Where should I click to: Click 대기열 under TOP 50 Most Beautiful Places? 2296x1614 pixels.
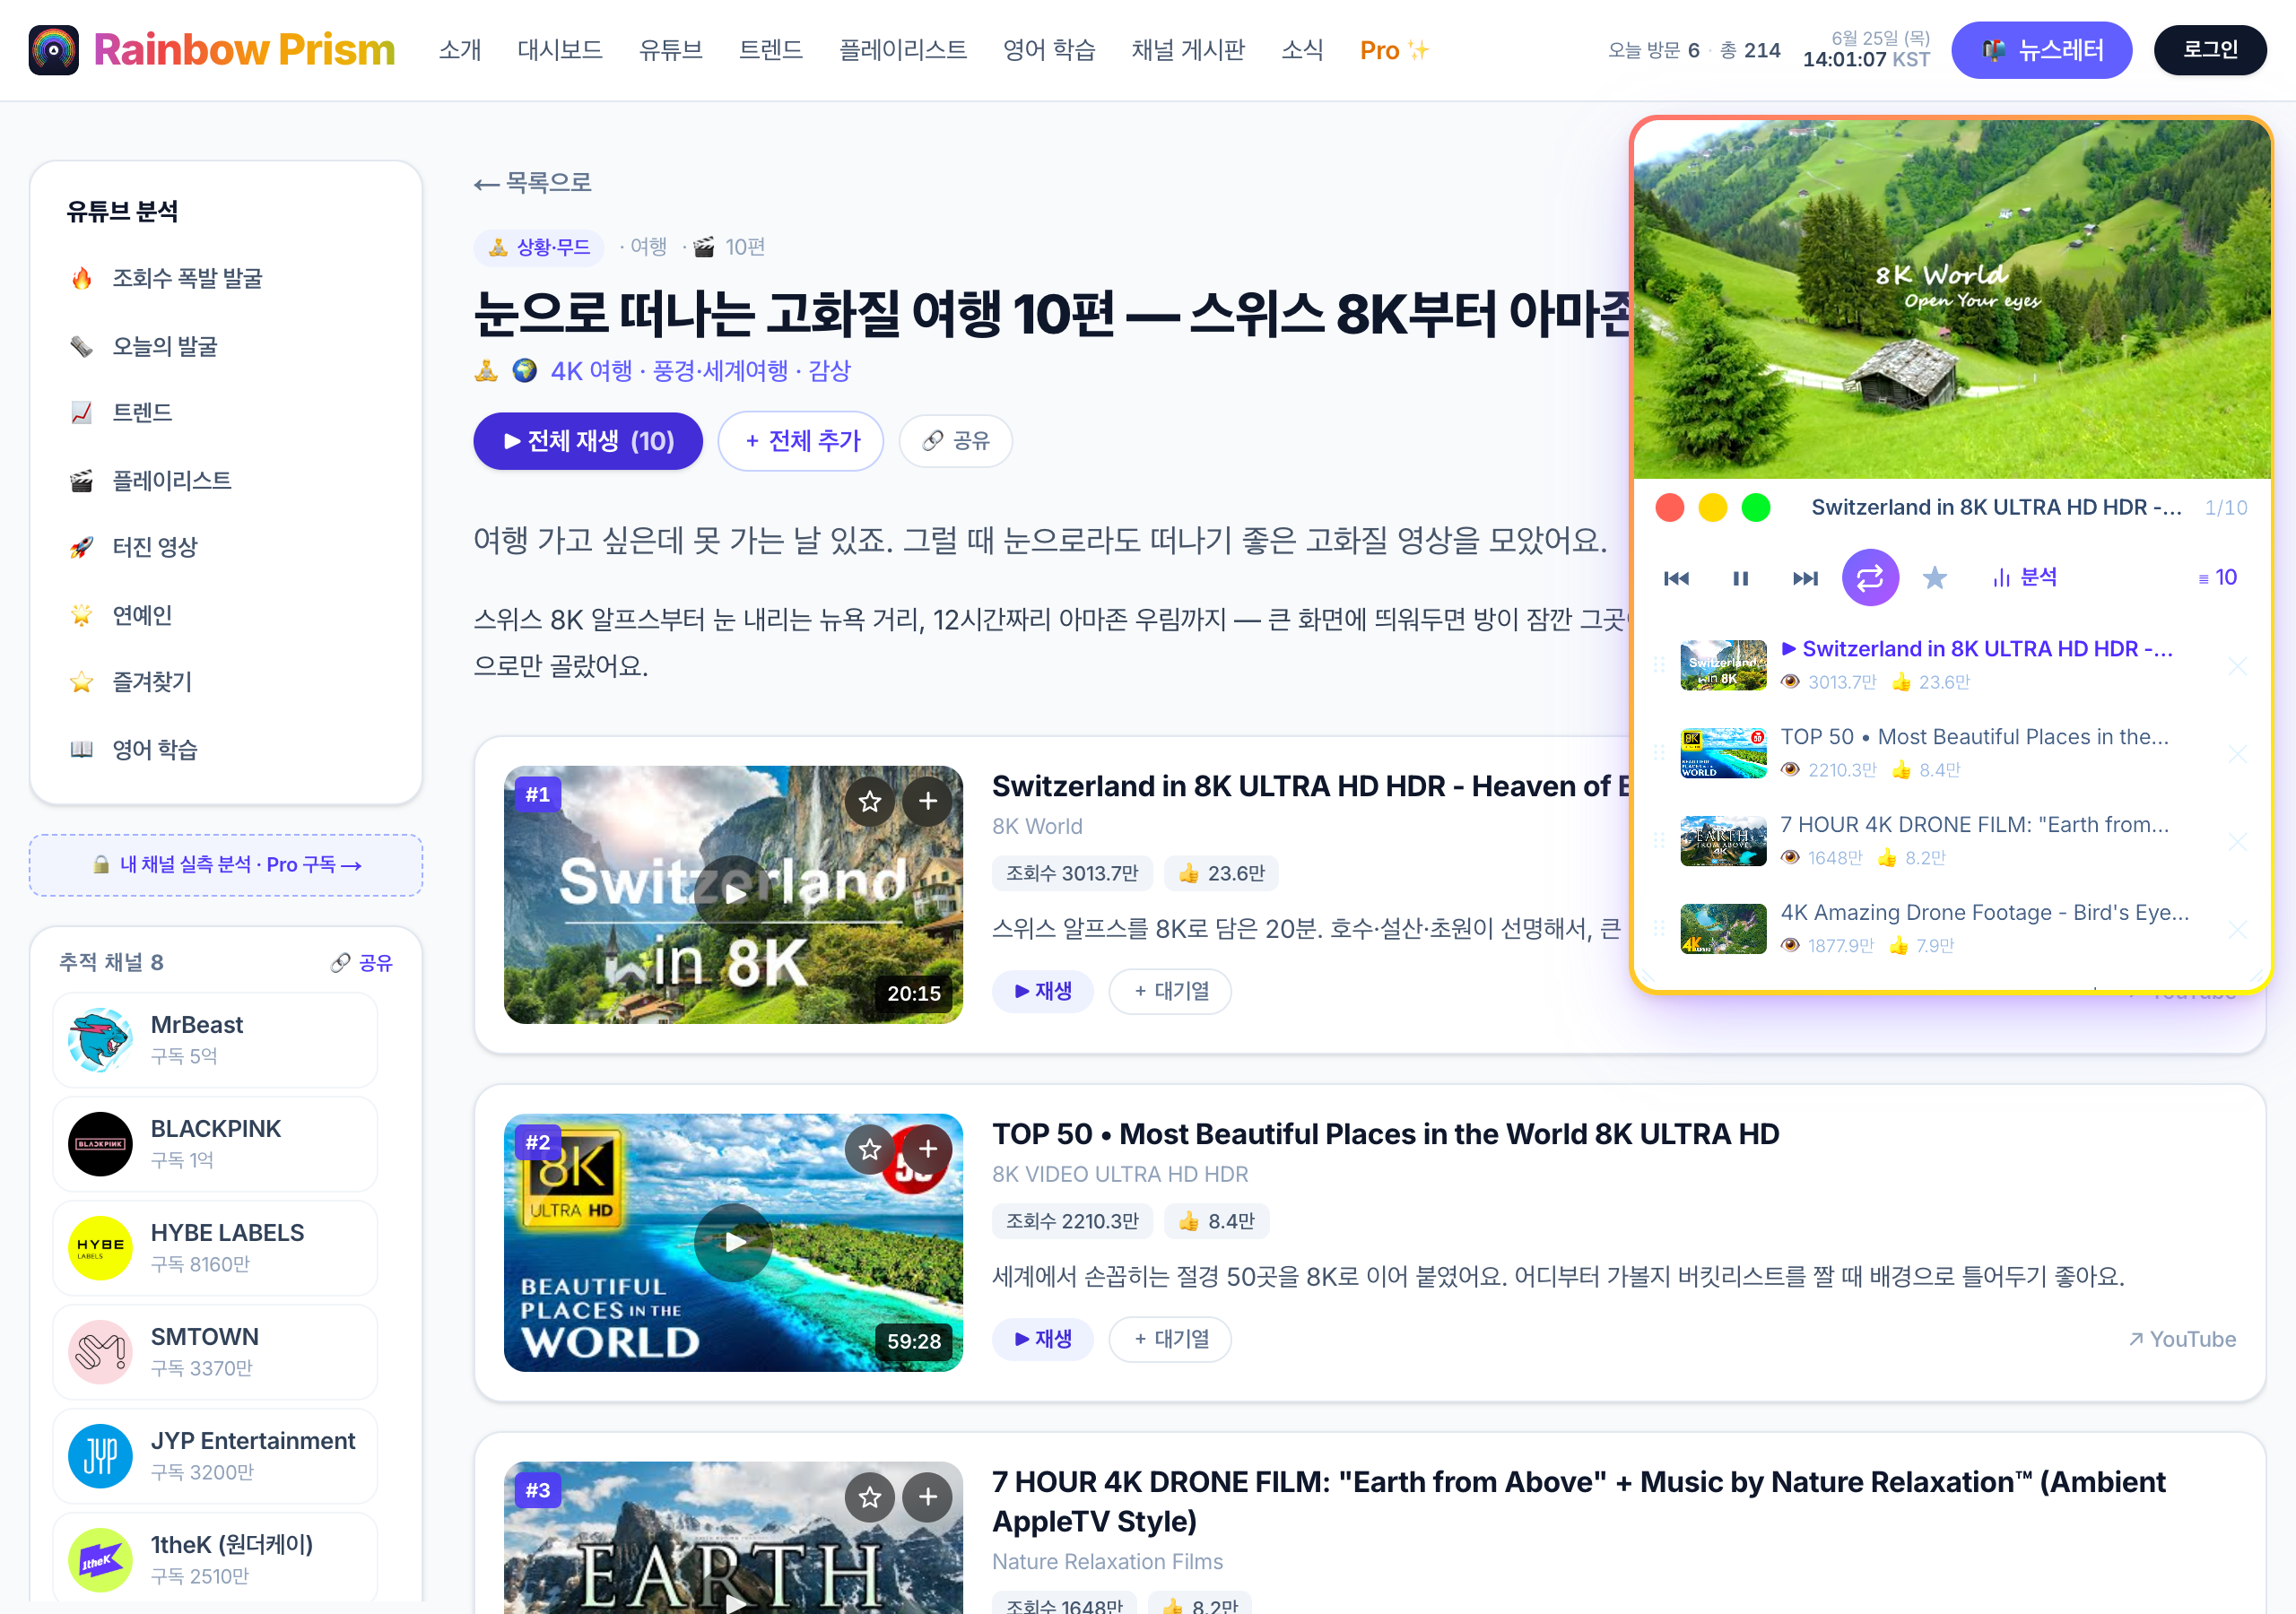[x=1170, y=1339]
